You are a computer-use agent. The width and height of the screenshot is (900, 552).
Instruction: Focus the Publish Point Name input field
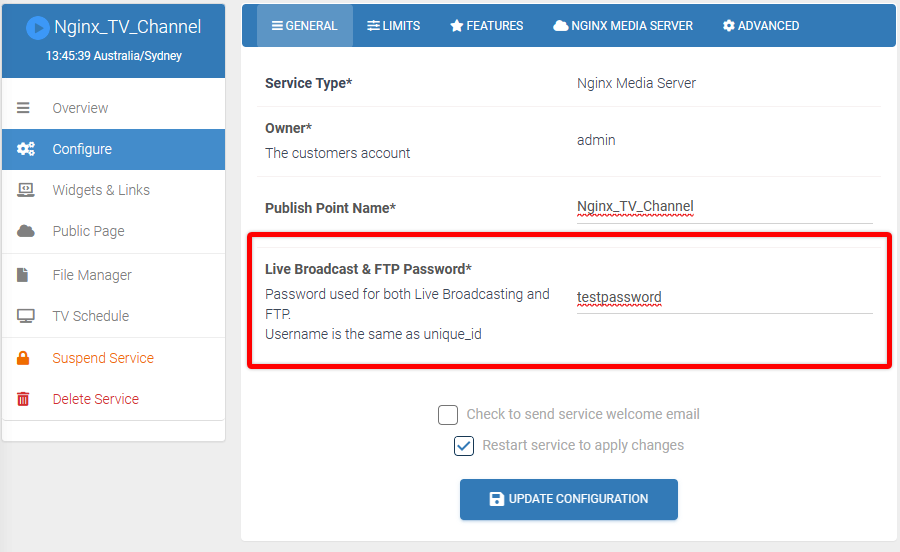724,207
